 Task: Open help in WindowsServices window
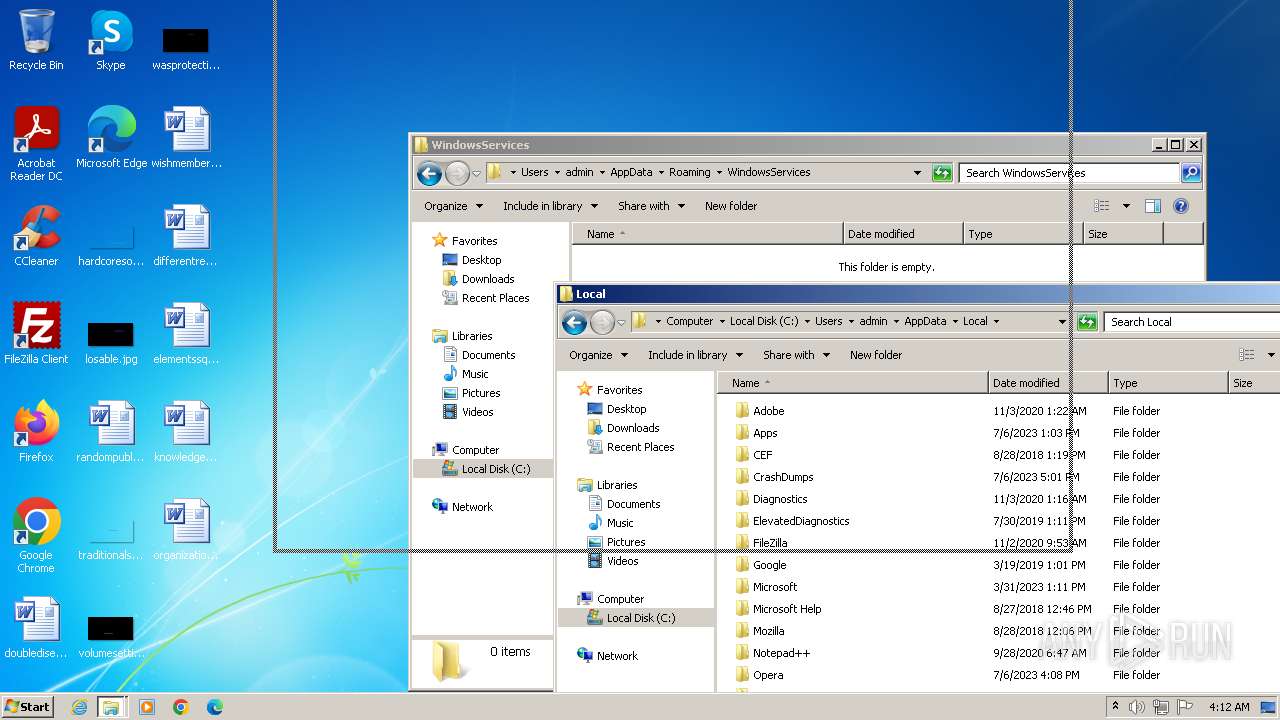[1180, 206]
